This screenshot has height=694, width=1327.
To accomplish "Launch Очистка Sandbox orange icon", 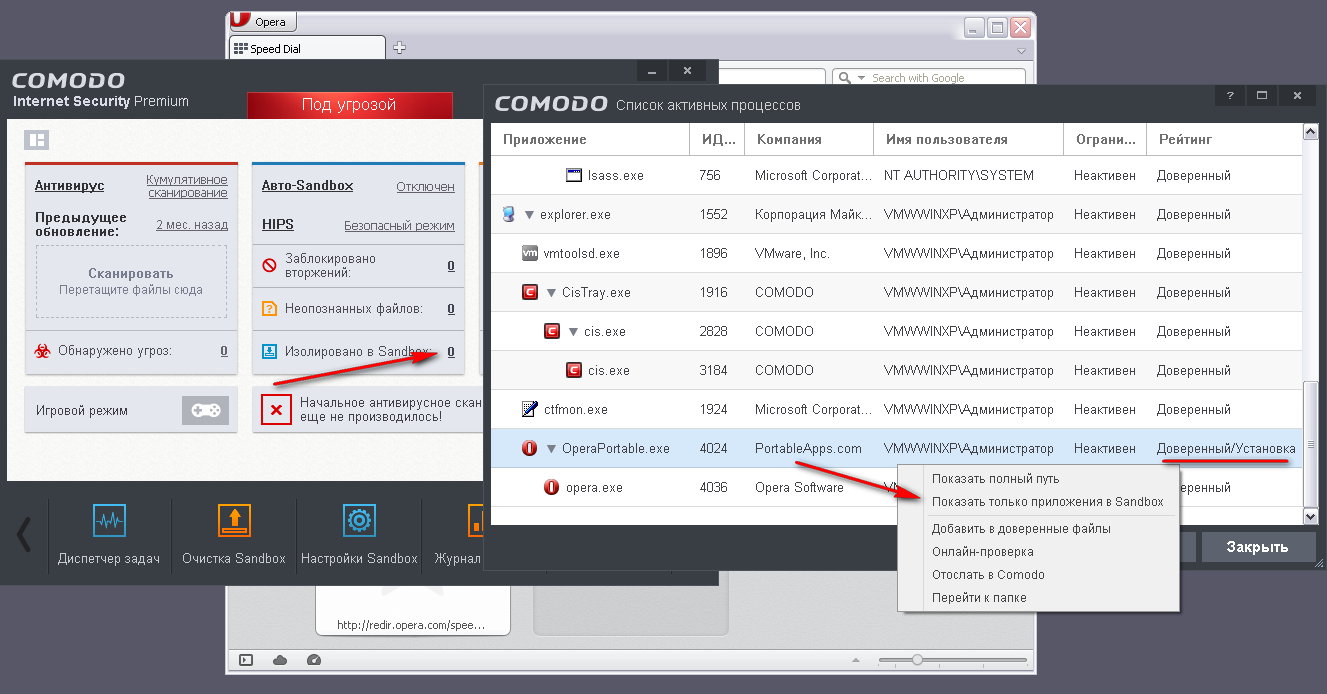I will (234, 521).
